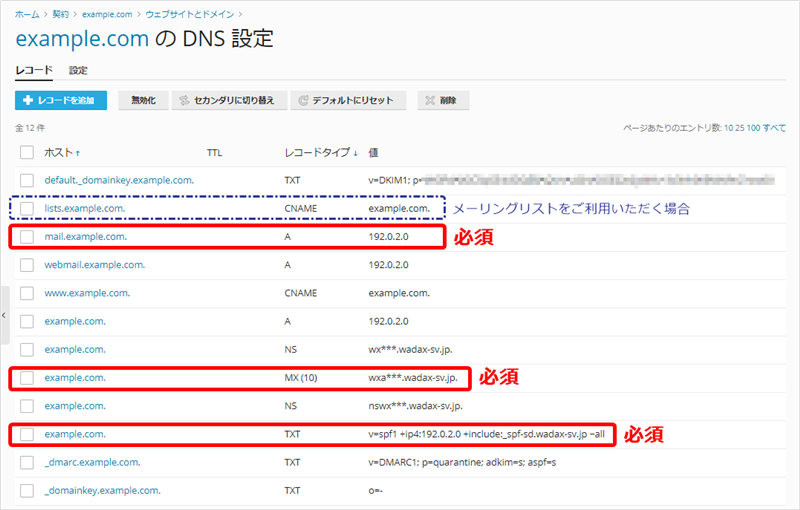Check the default._domainkey.example.com row checkbox
This screenshot has height=510, width=800.
click(27, 180)
